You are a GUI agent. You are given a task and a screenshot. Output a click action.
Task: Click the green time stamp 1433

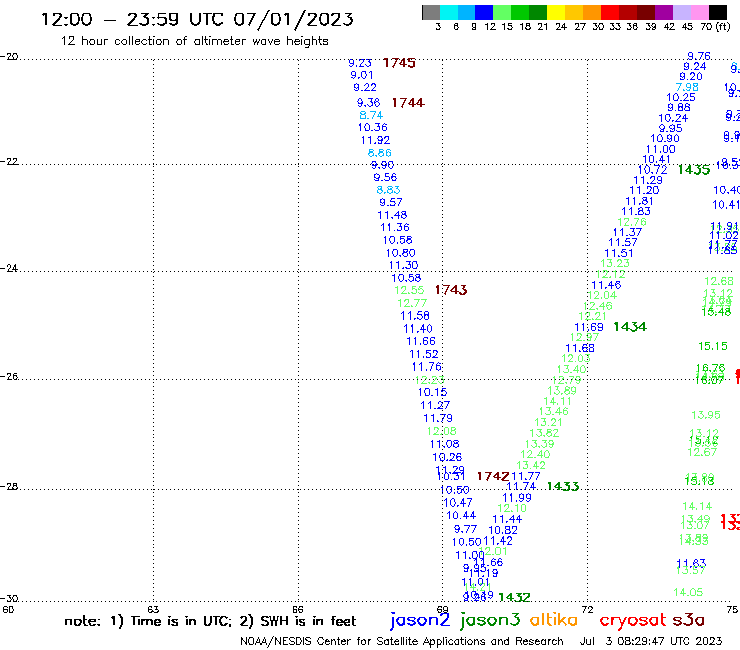coord(563,486)
